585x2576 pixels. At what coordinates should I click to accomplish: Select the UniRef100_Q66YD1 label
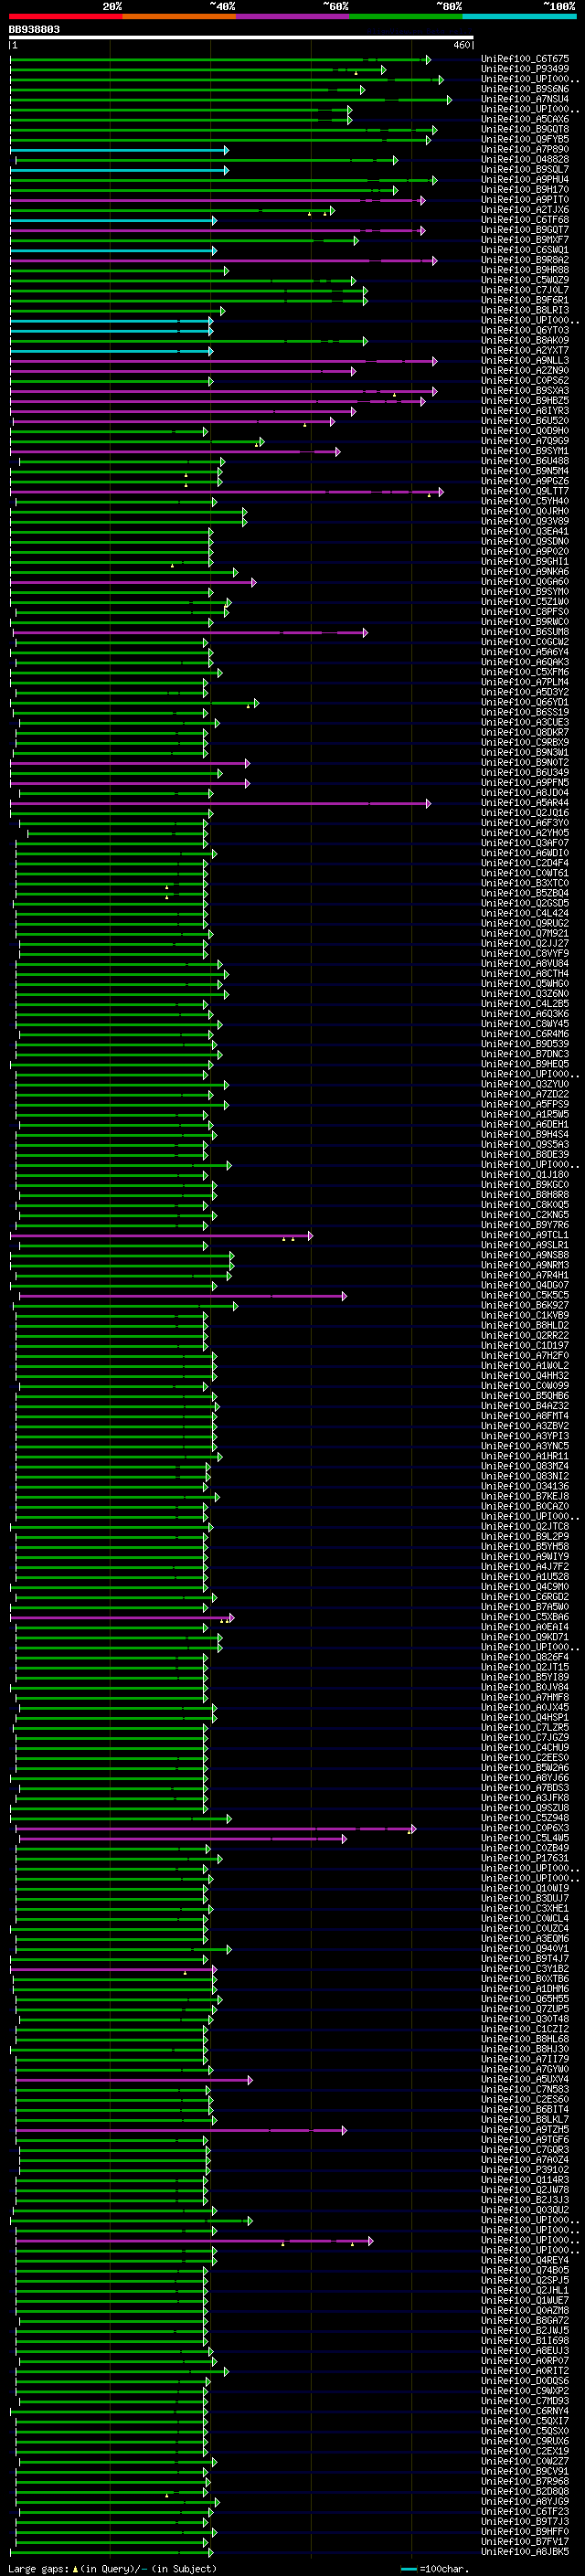[x=525, y=702]
